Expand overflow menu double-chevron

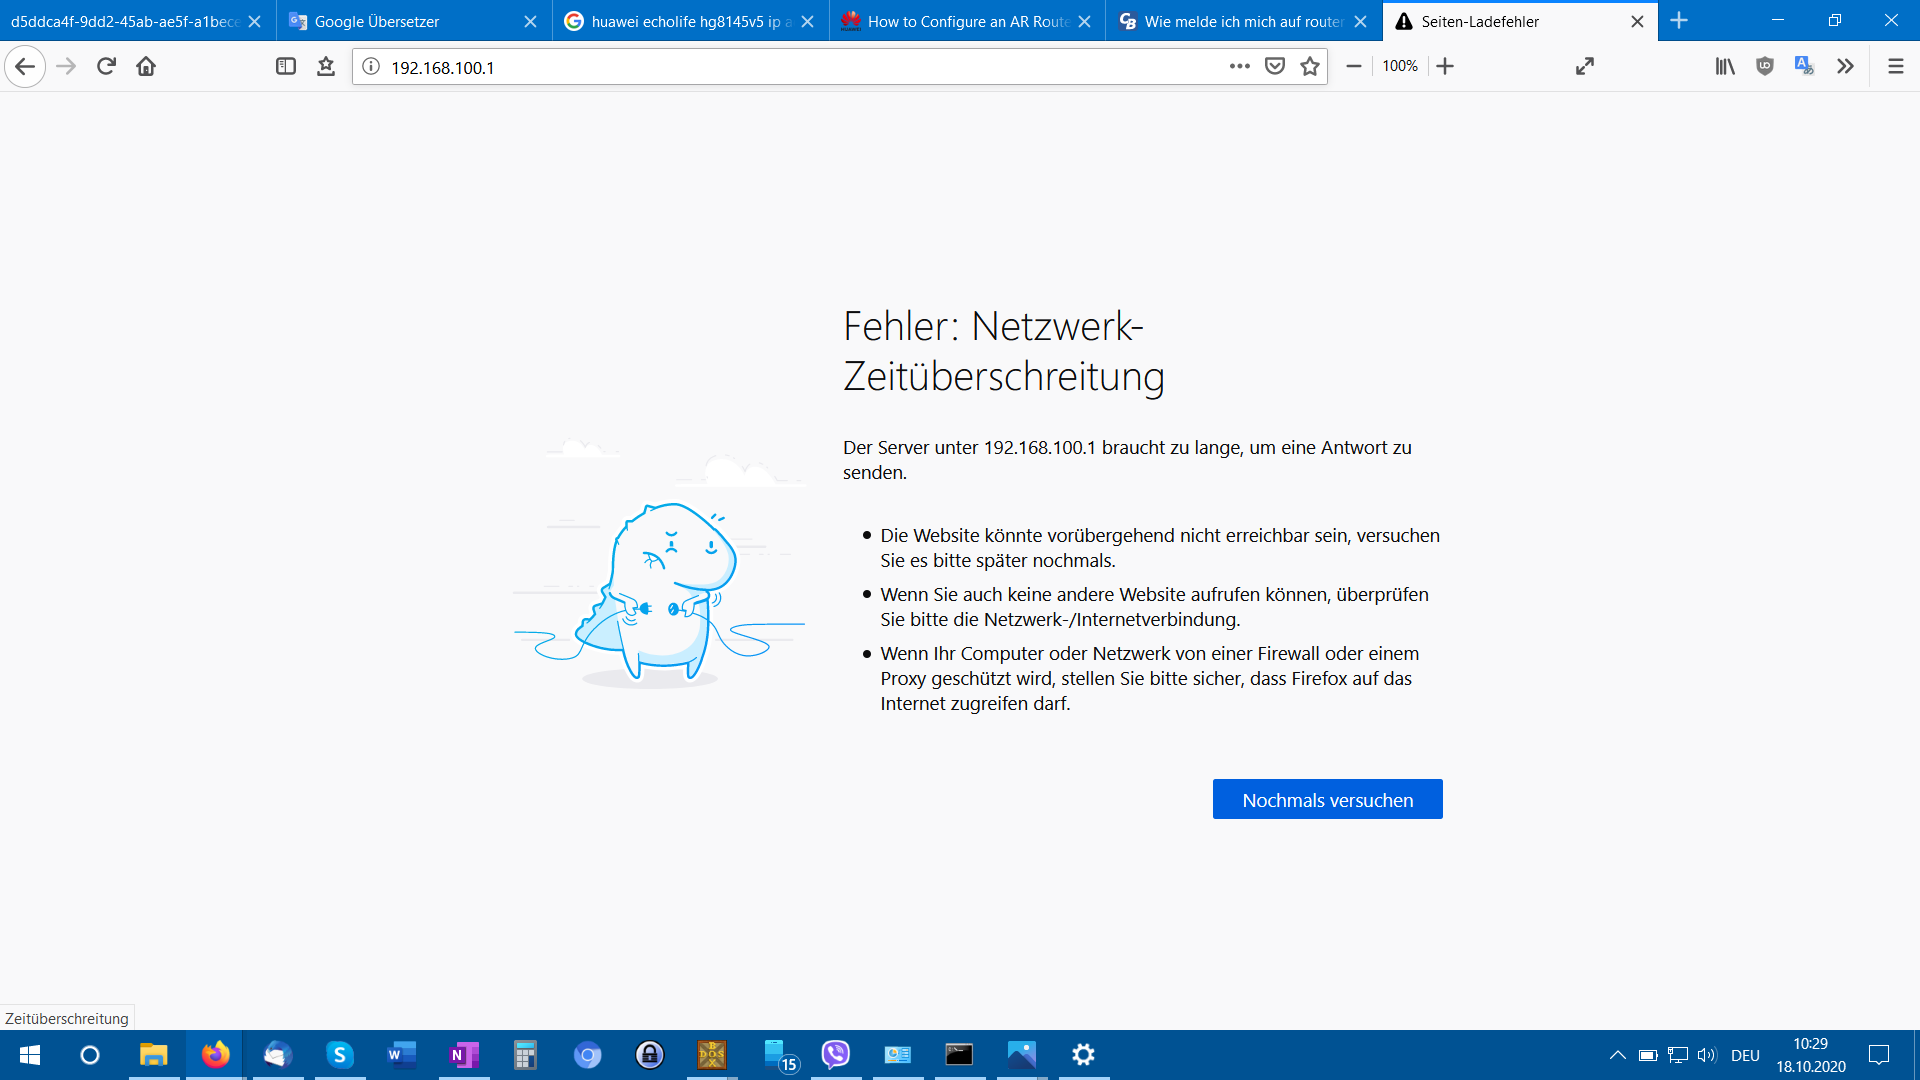click(x=1845, y=66)
